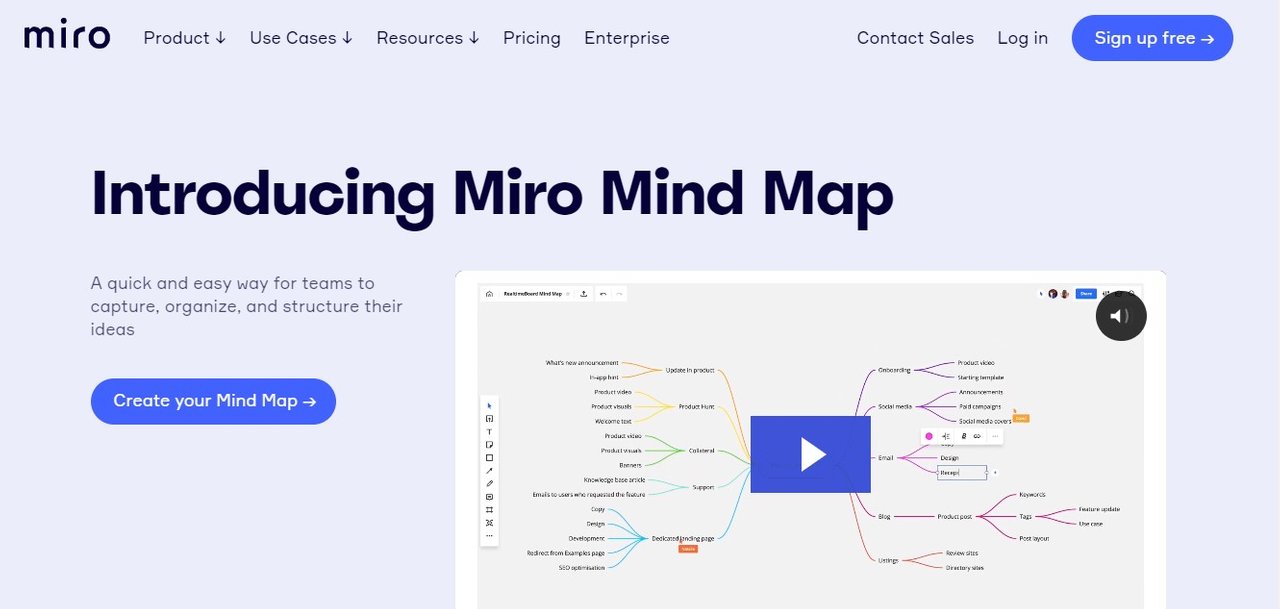Click the What's new announcement node

click(x=582, y=363)
